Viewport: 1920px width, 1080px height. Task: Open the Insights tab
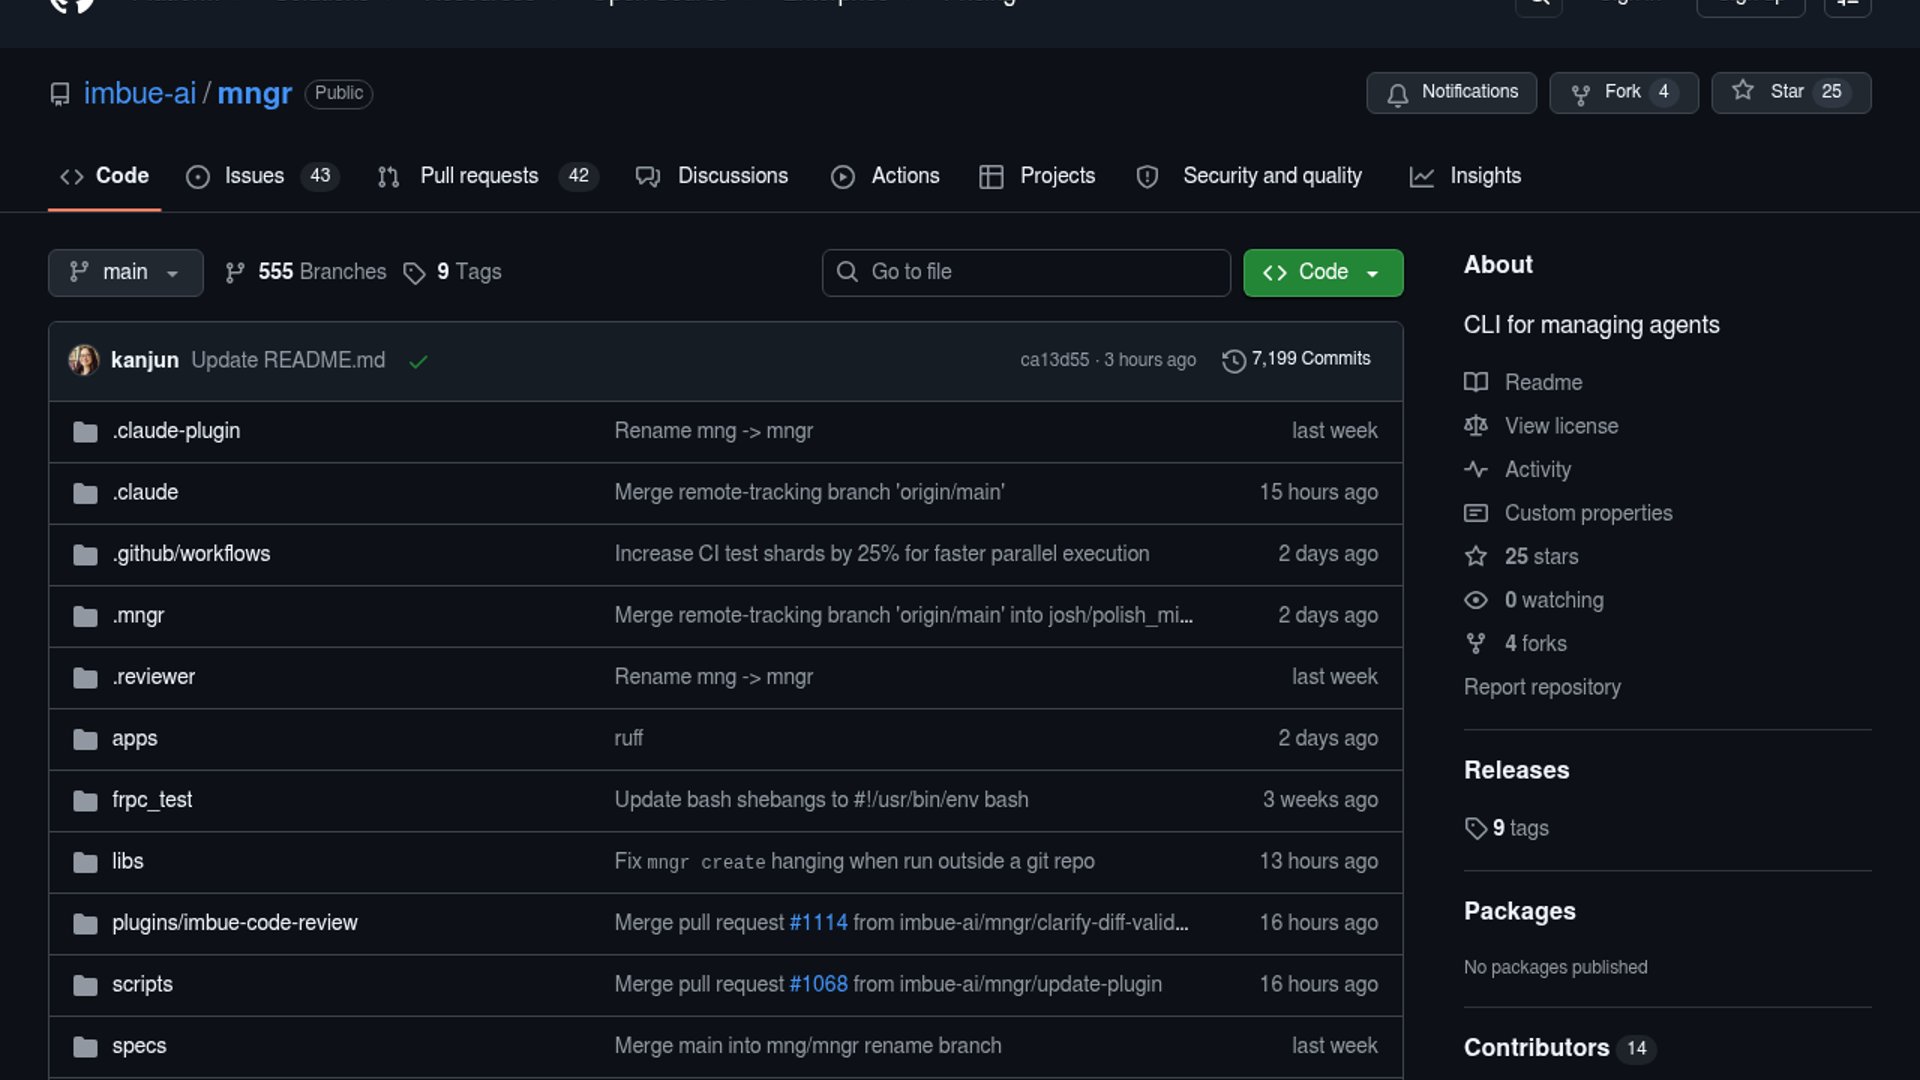1484,176
